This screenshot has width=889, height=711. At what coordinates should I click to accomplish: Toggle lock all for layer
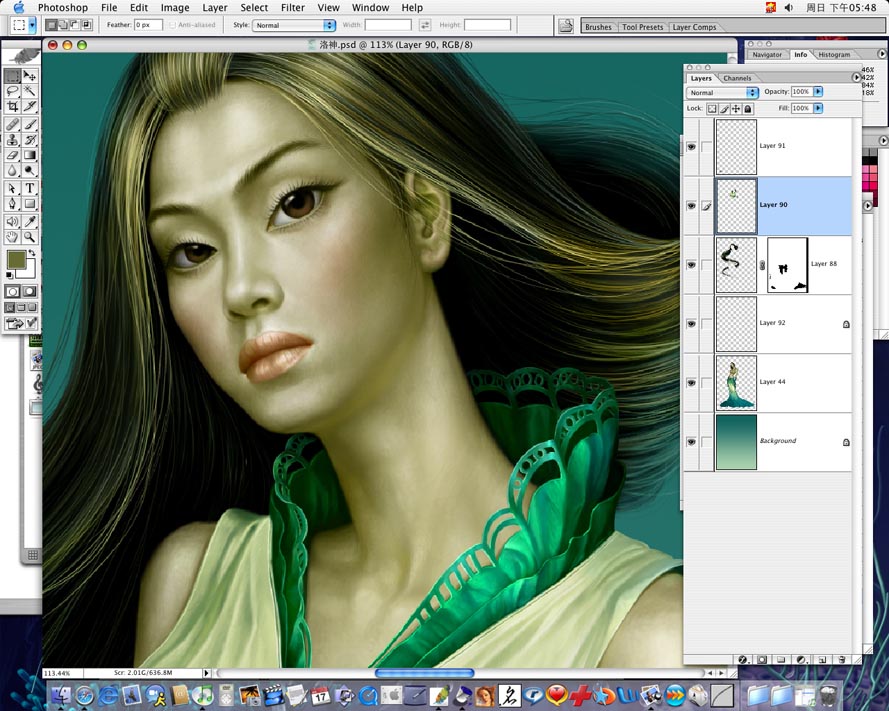click(x=748, y=108)
